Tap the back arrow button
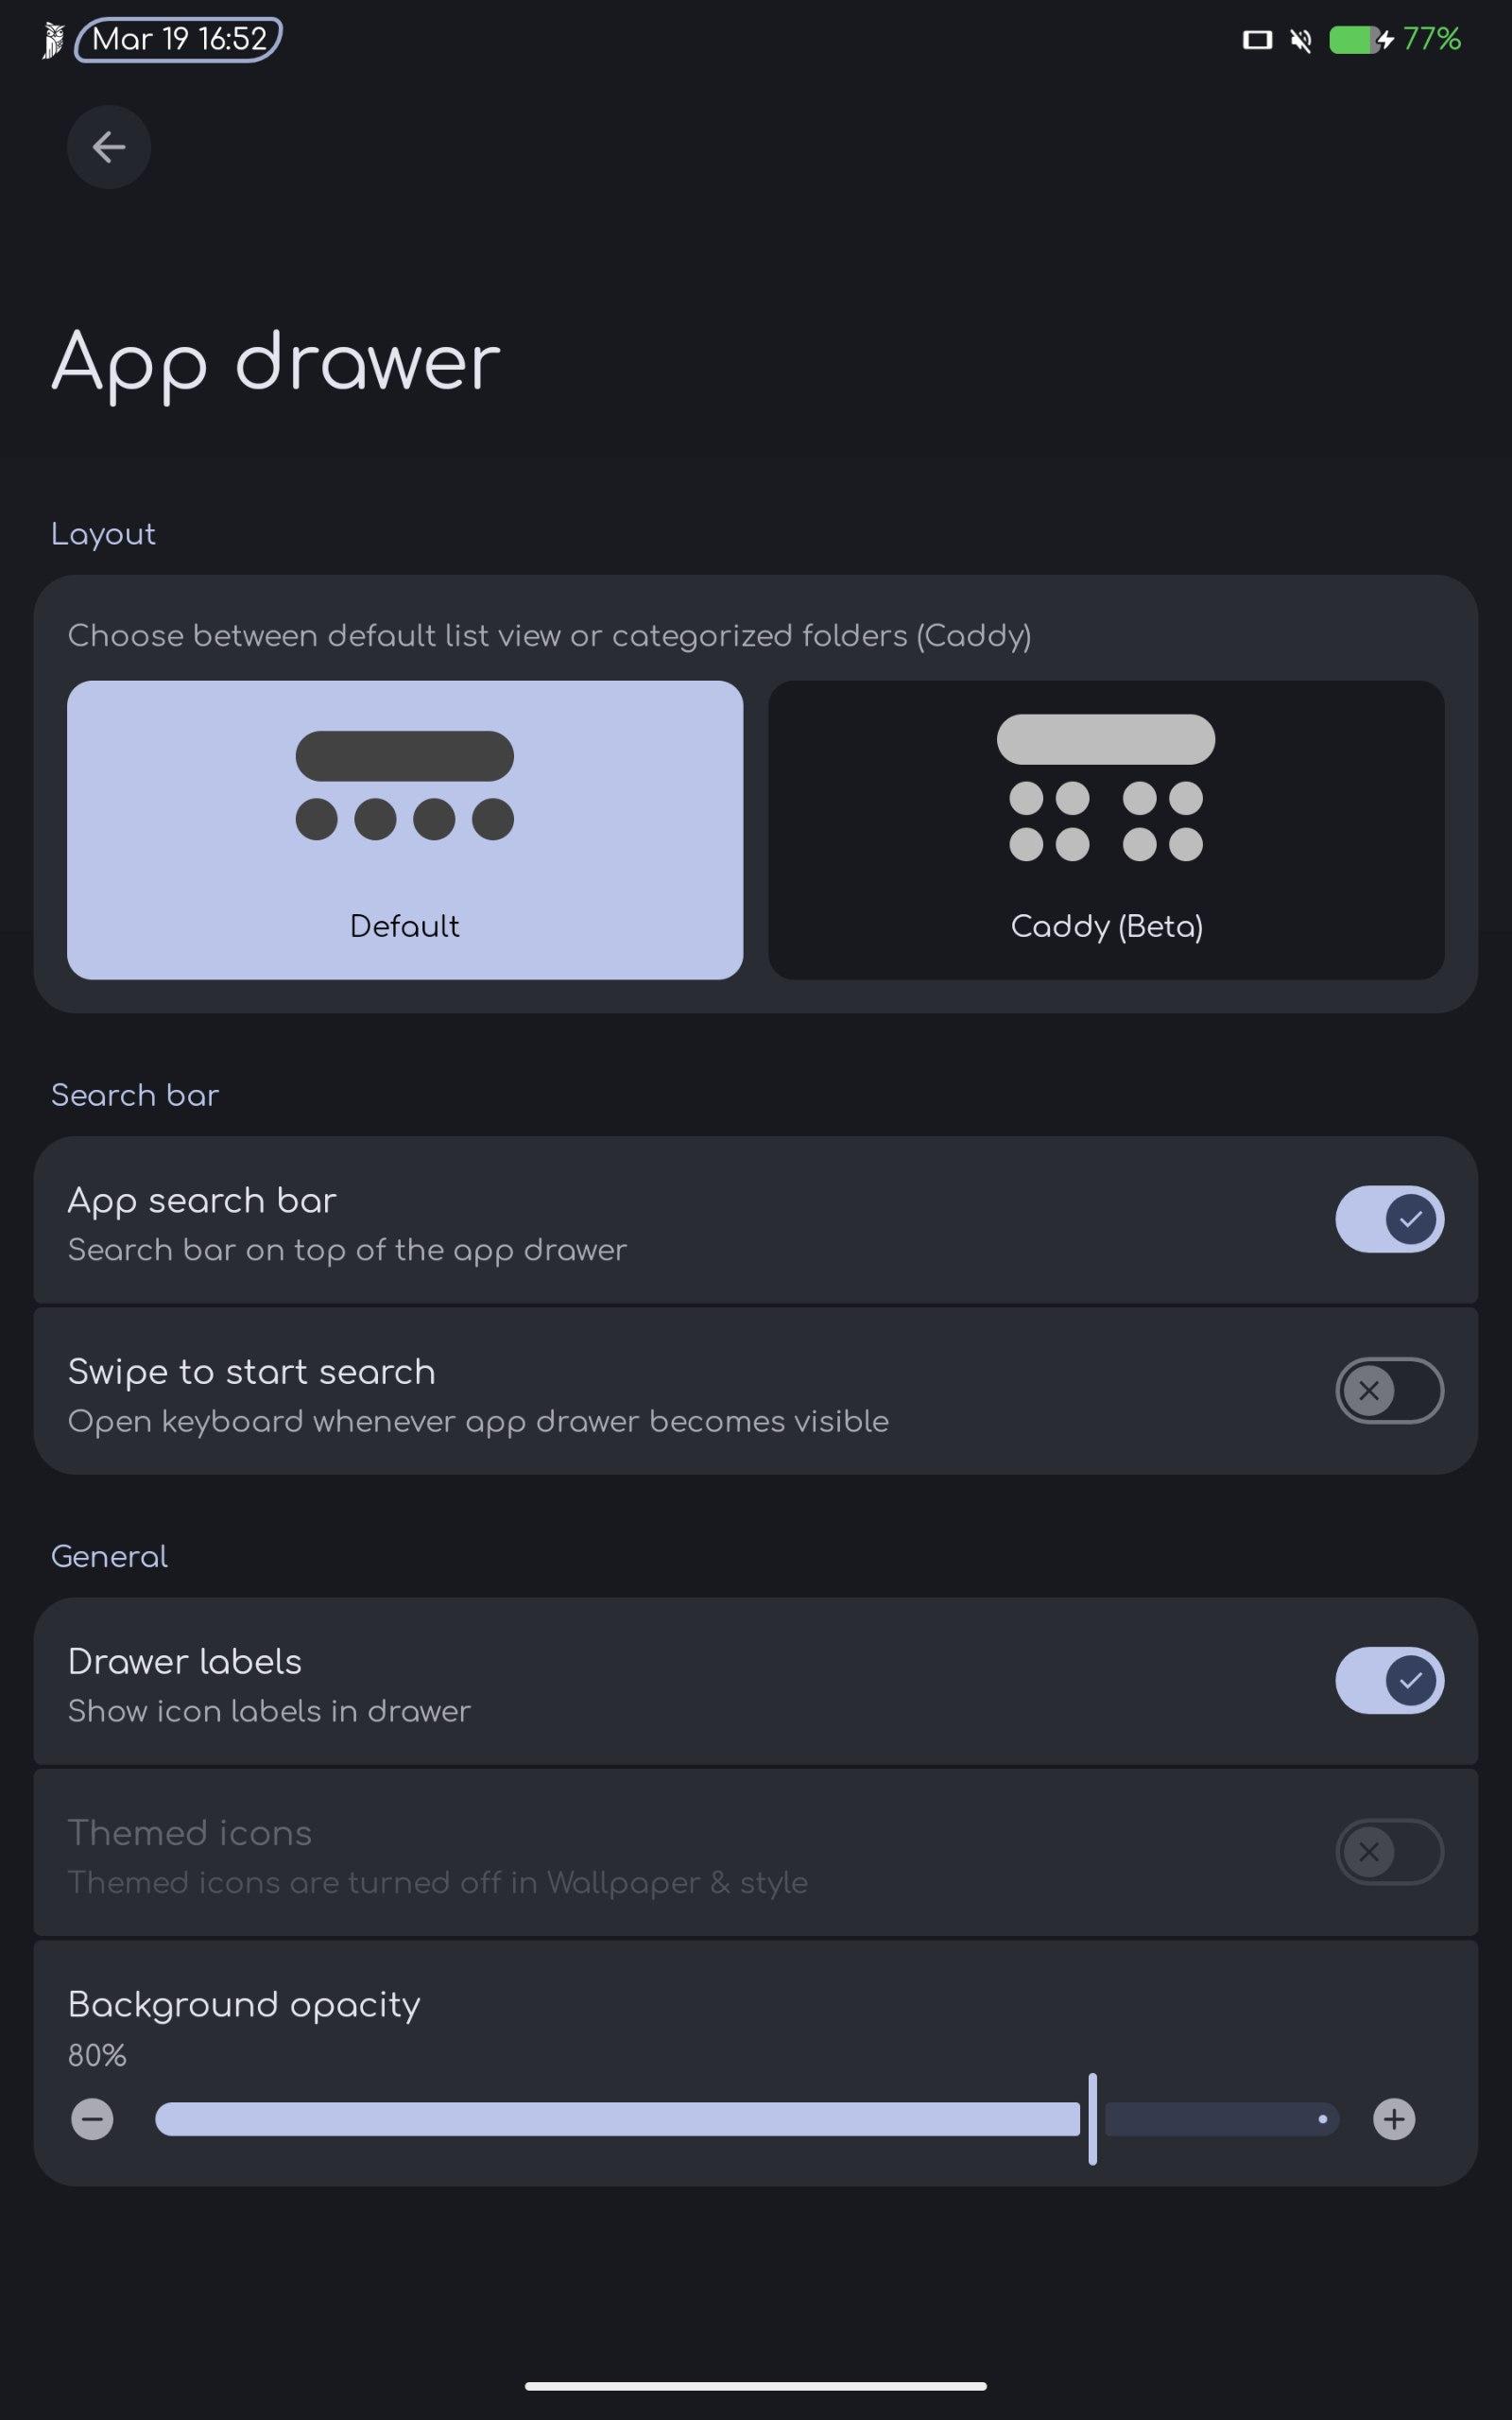The image size is (1512, 2420). pyautogui.click(x=108, y=147)
